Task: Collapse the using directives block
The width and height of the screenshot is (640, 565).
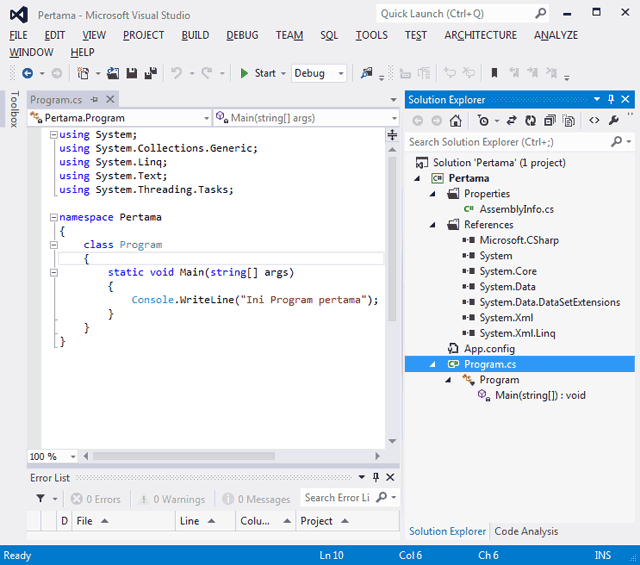Action: click(53, 135)
